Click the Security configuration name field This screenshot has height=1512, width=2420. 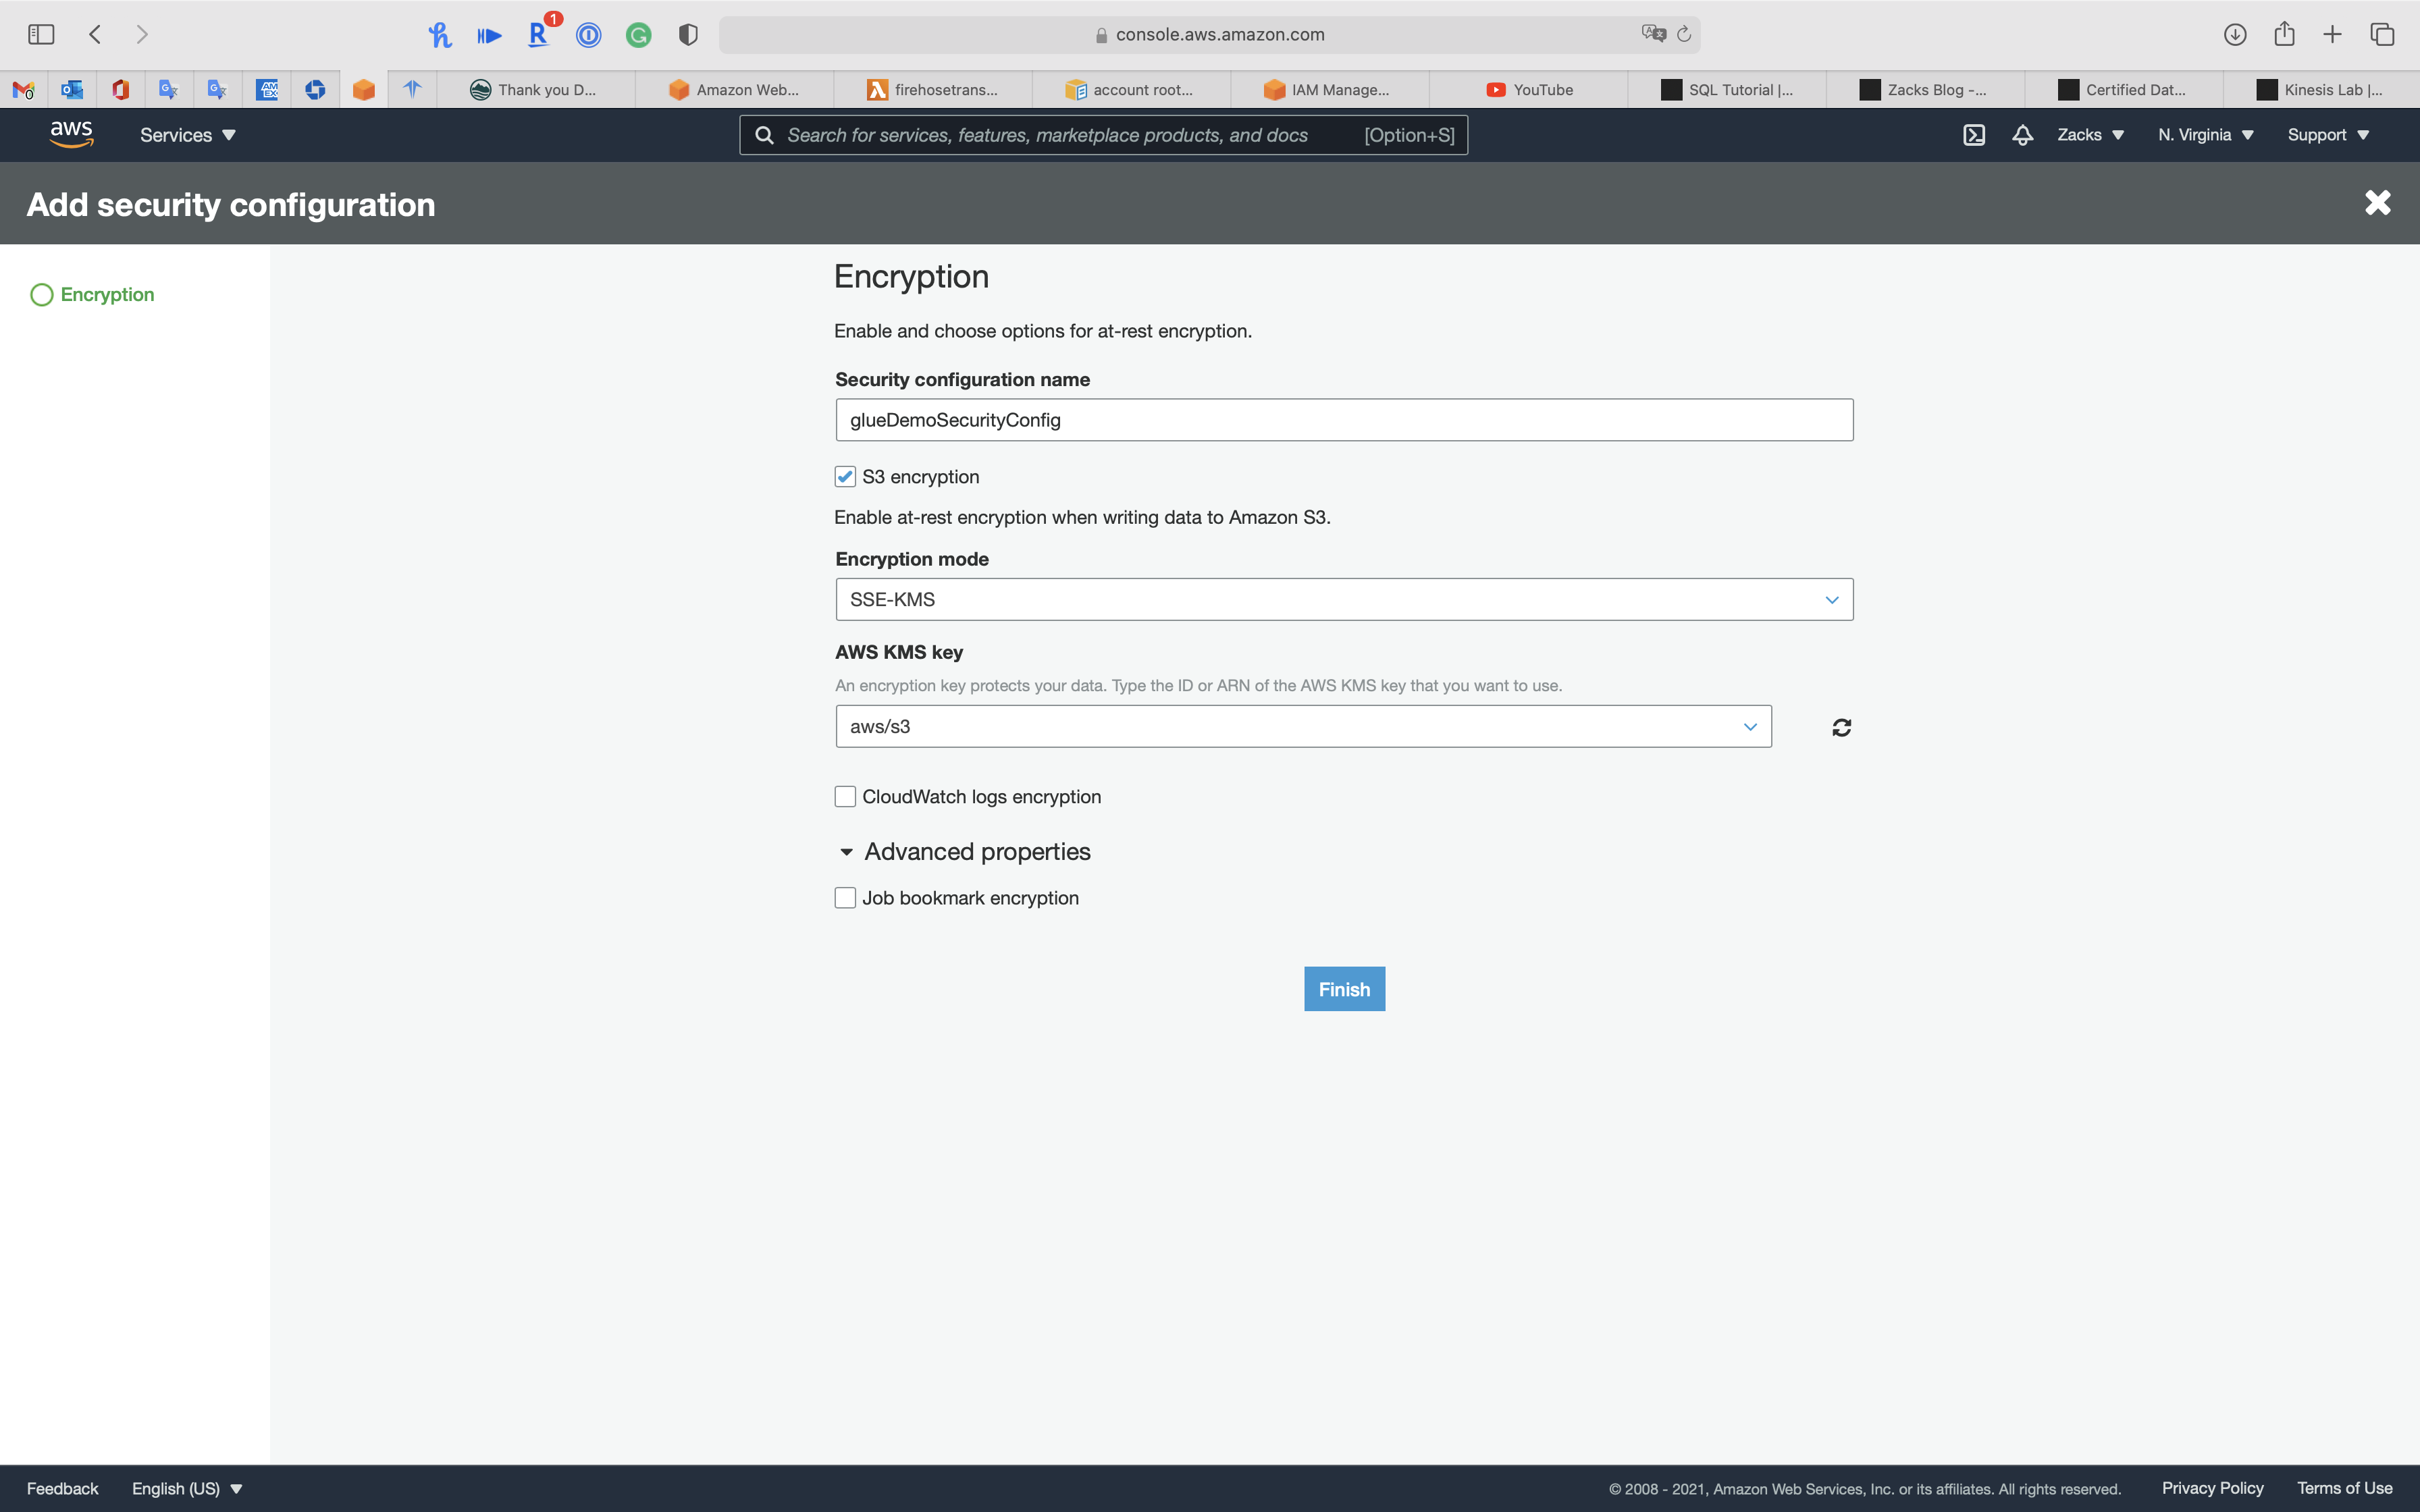[1343, 420]
